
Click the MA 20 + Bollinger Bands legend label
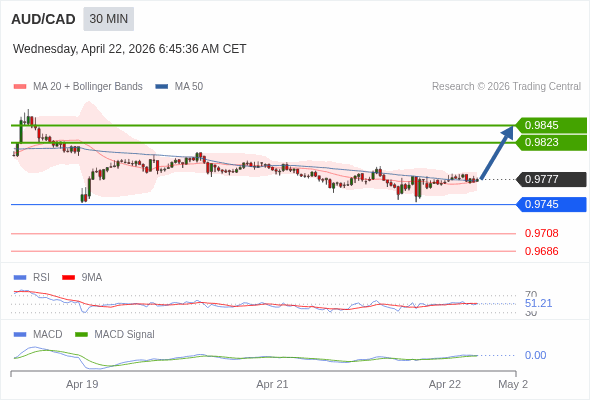88,87
